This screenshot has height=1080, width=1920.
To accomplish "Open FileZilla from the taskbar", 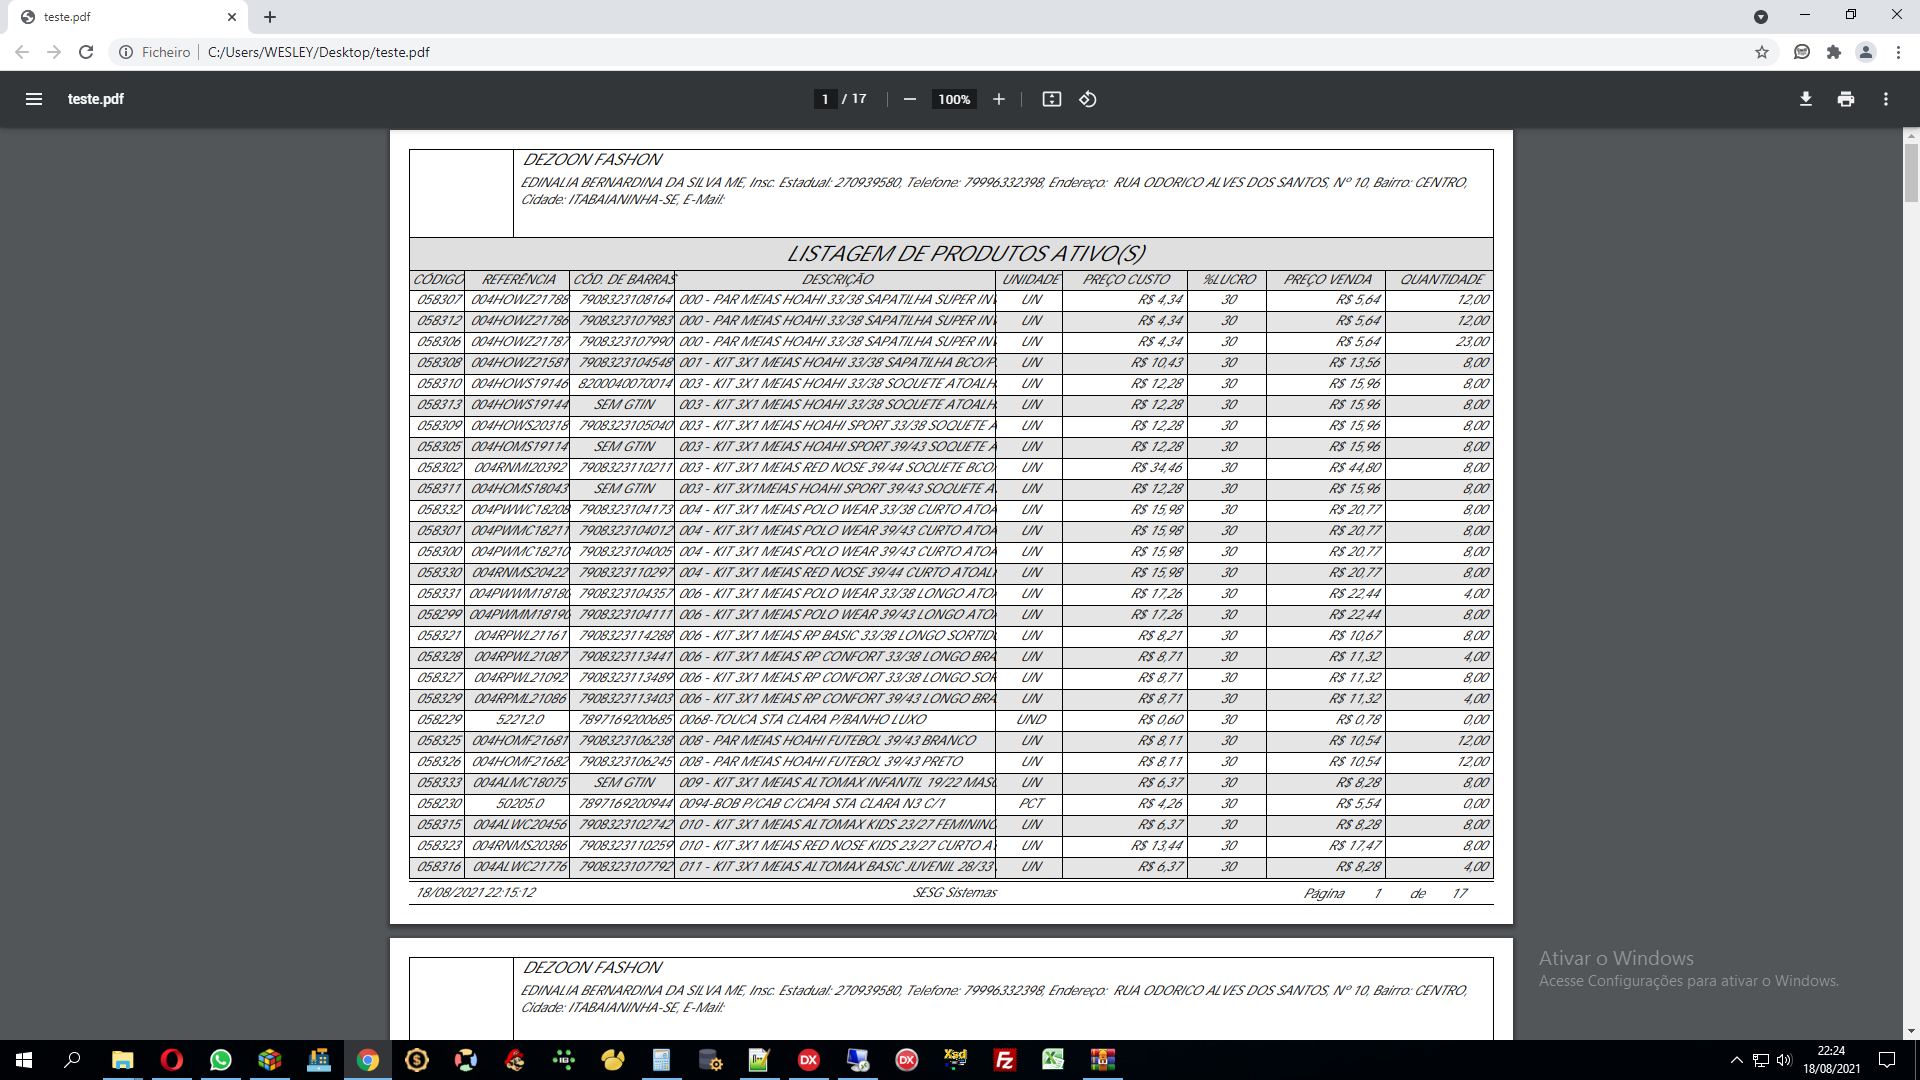I will point(1005,1060).
